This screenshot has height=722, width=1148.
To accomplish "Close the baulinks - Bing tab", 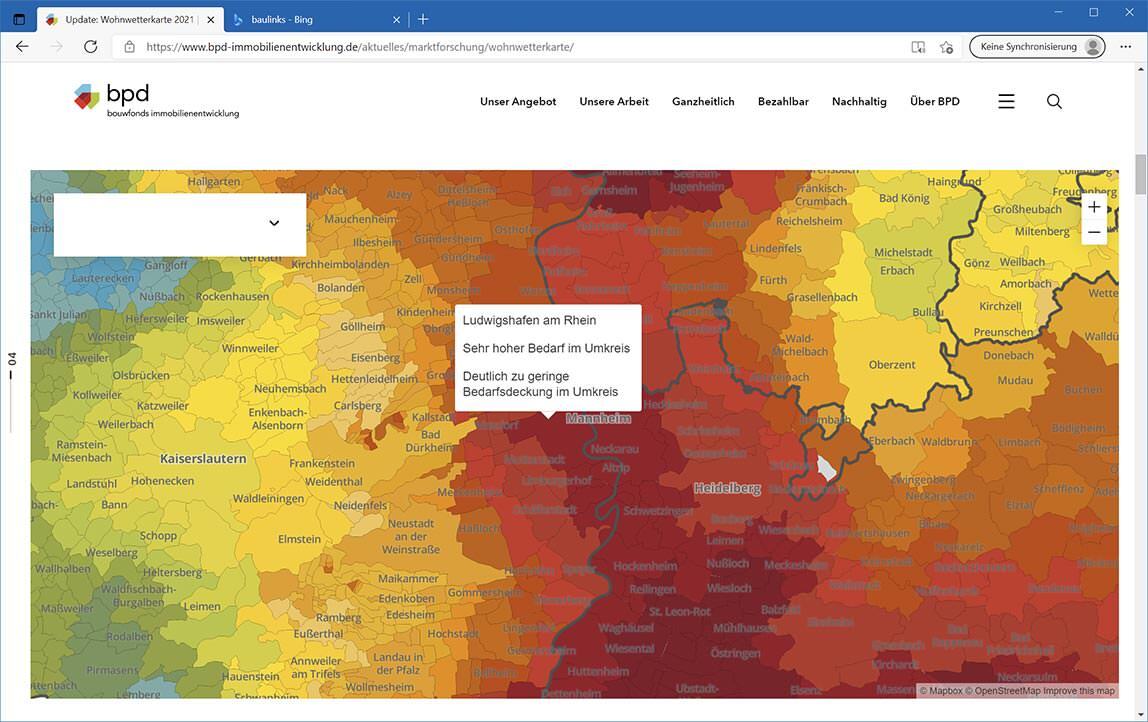I will tap(396, 20).
